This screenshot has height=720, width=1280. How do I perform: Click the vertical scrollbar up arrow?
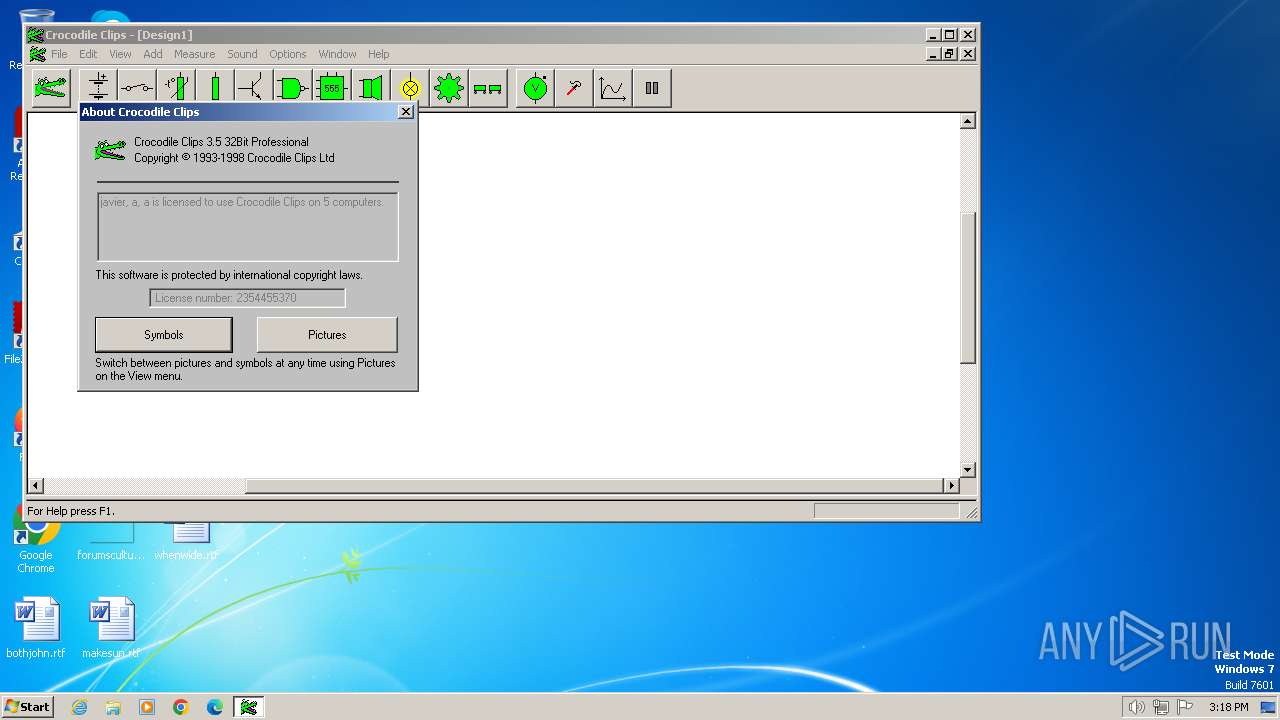(x=967, y=121)
